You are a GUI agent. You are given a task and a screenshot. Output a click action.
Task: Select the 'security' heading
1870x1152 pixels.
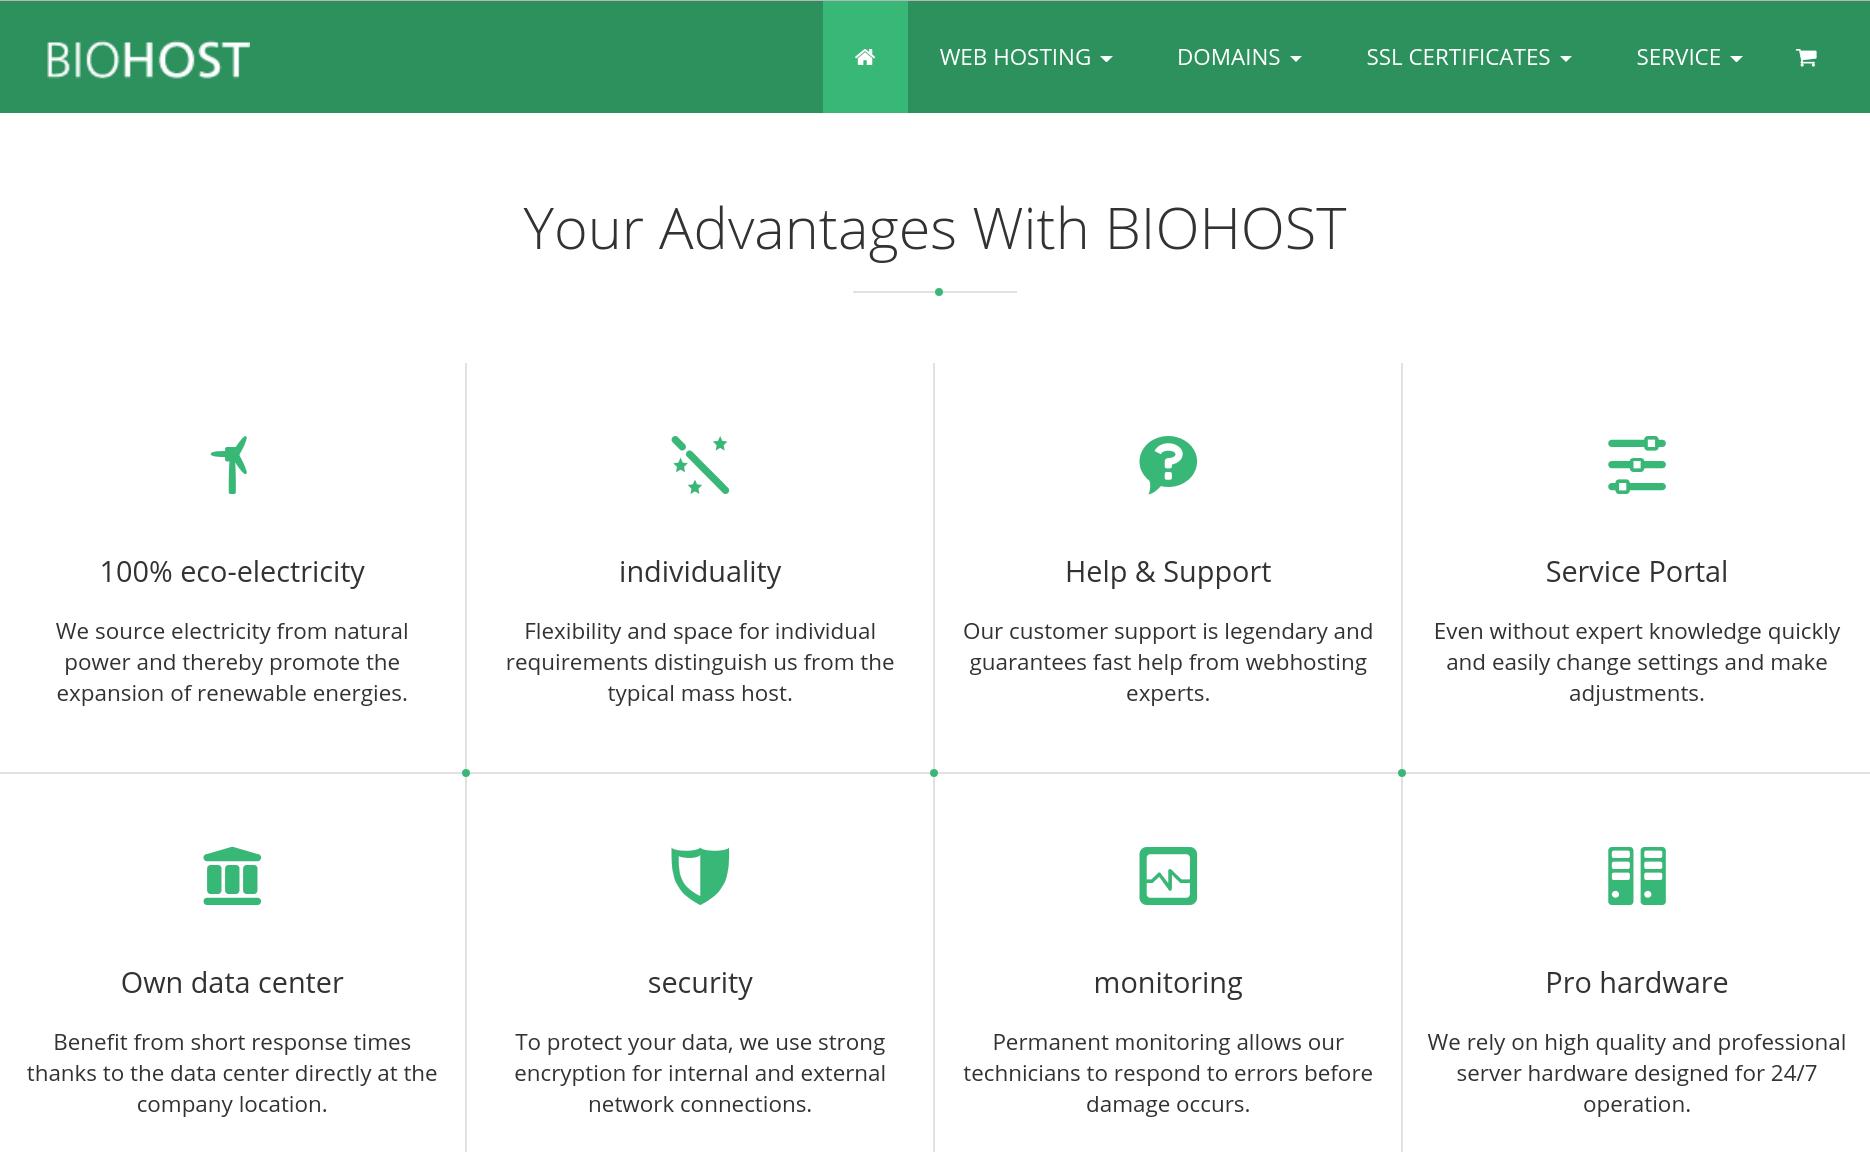coord(700,983)
